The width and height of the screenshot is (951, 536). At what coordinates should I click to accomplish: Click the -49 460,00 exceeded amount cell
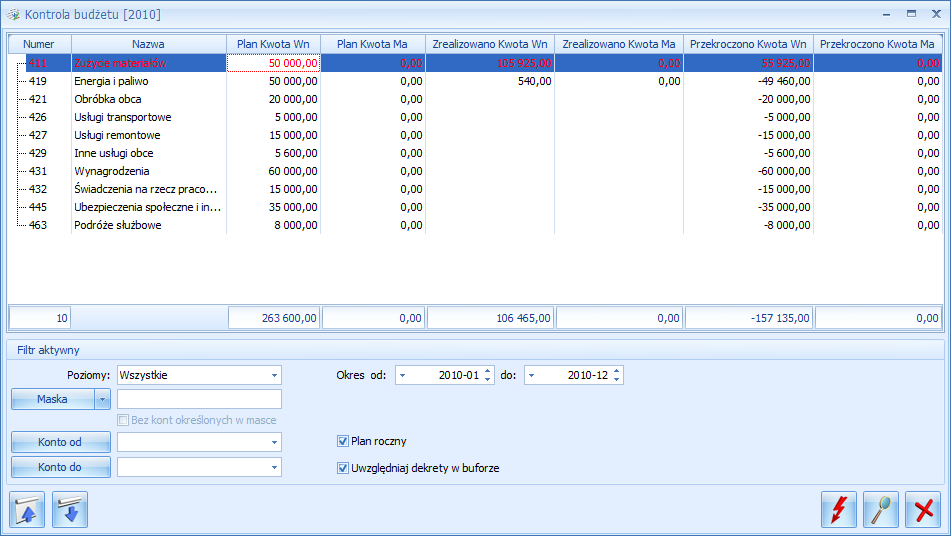tap(748, 81)
